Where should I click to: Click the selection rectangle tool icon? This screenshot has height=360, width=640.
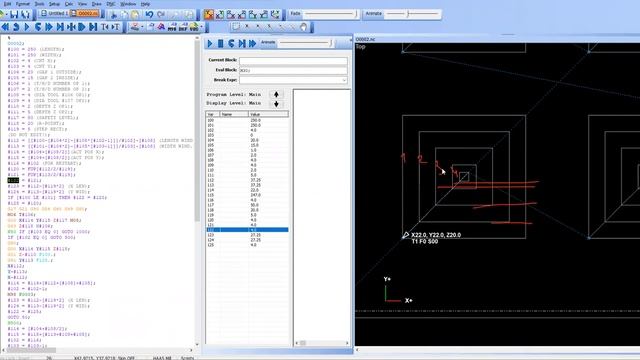(x=236, y=27)
